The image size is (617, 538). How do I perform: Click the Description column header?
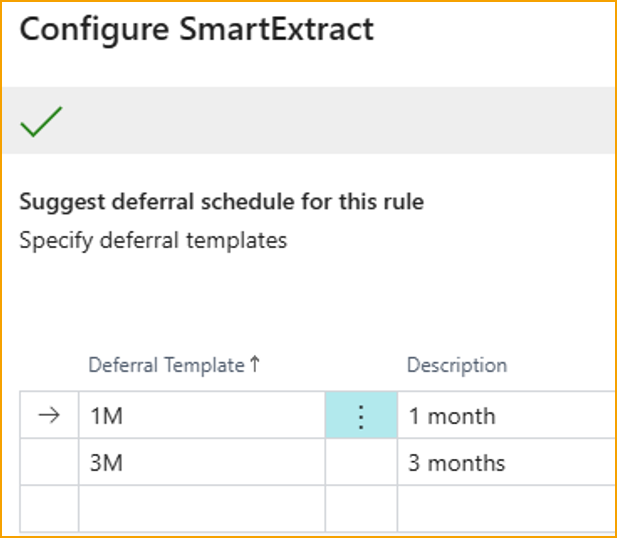coord(456,365)
